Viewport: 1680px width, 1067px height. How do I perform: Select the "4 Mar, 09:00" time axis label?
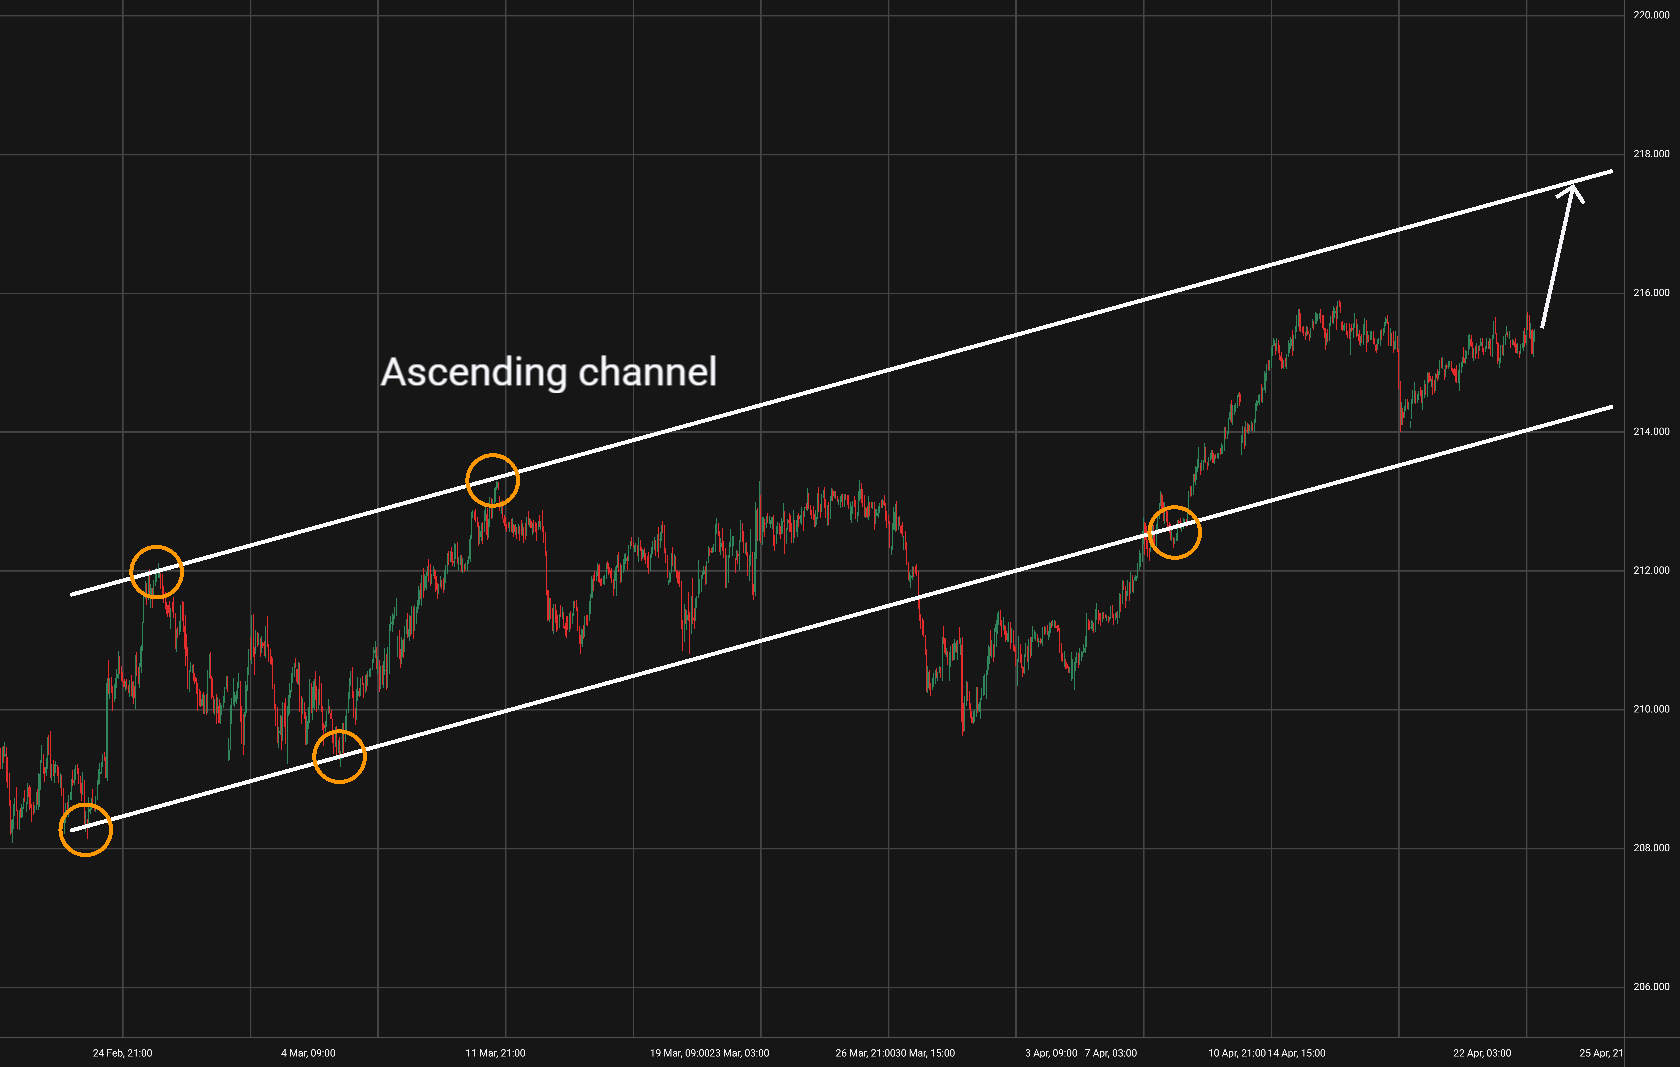308,1053
